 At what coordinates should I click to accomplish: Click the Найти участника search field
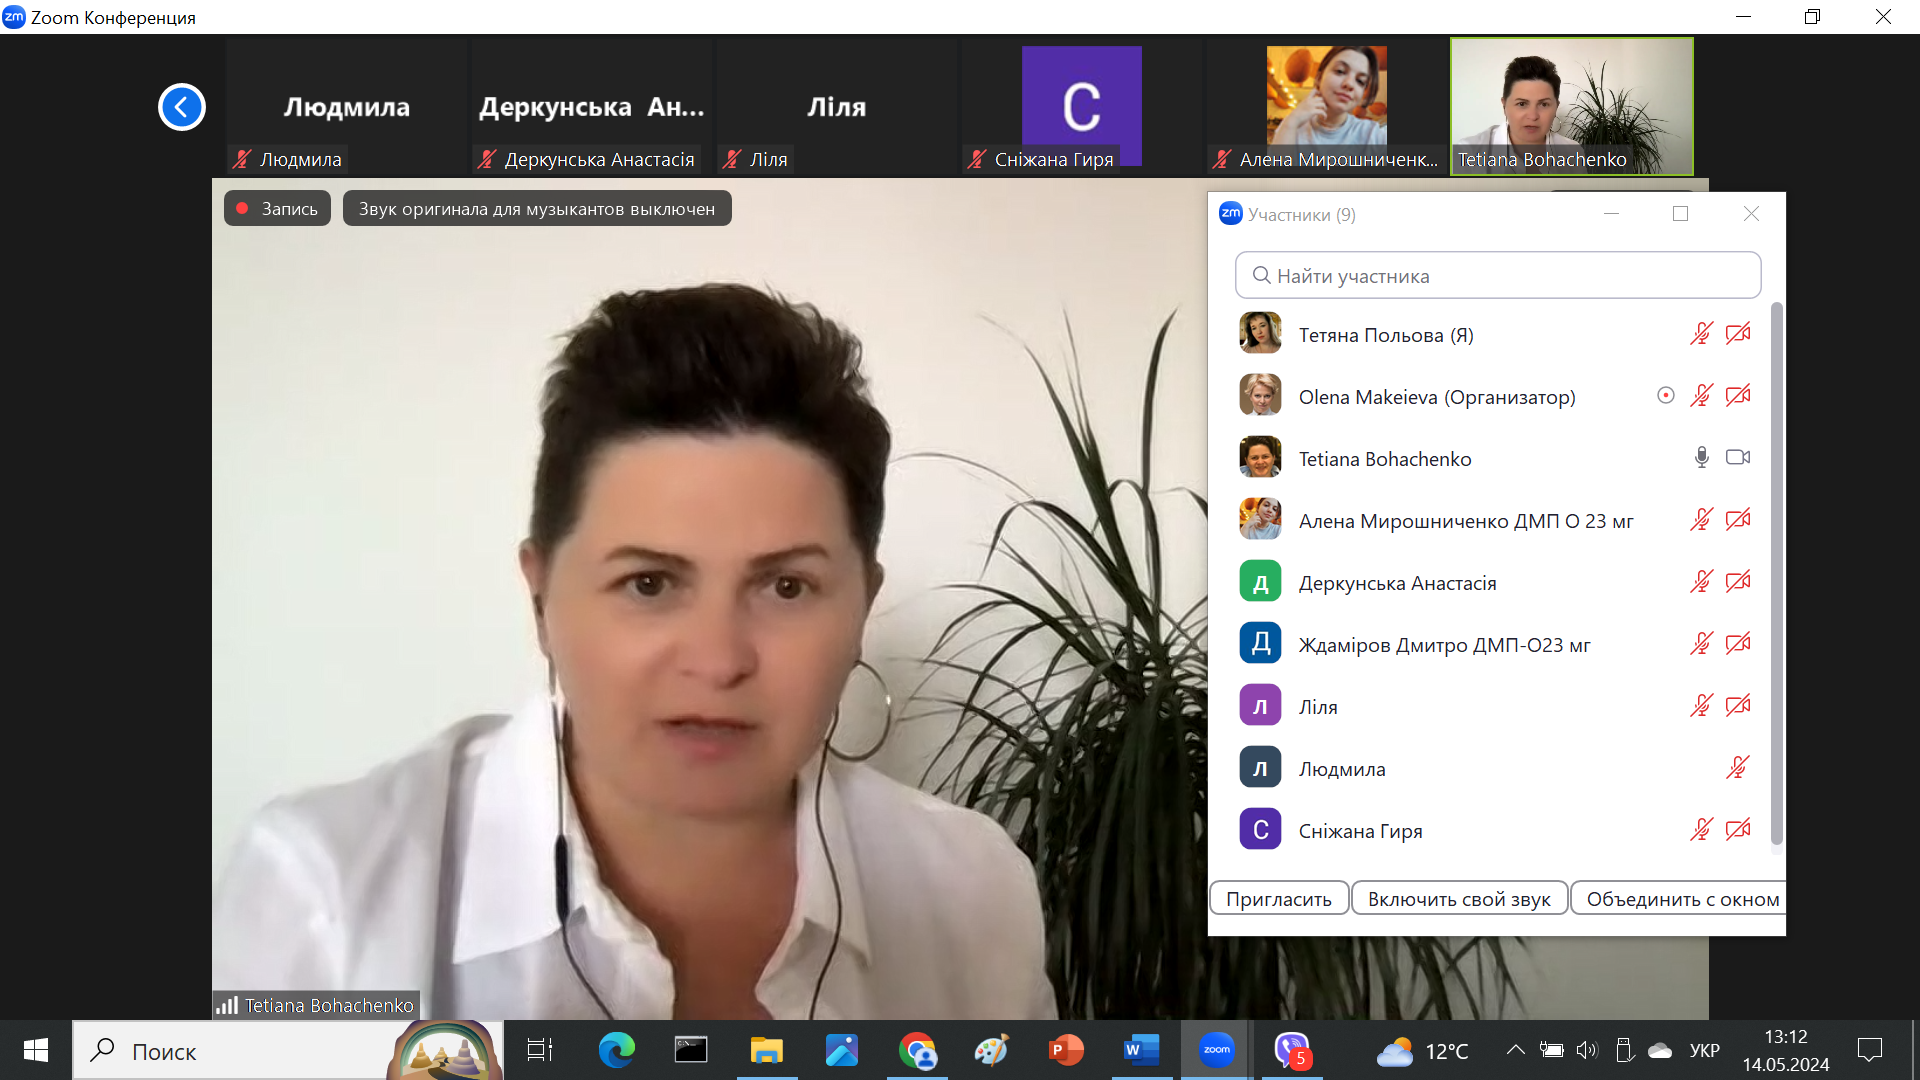[x=1497, y=276]
